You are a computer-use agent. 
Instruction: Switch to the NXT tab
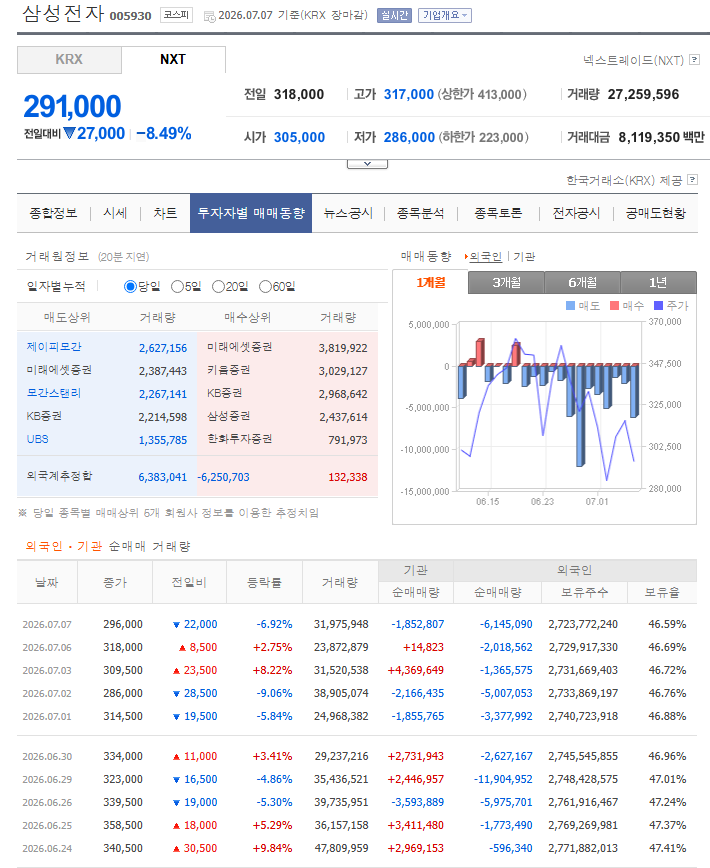[173, 60]
